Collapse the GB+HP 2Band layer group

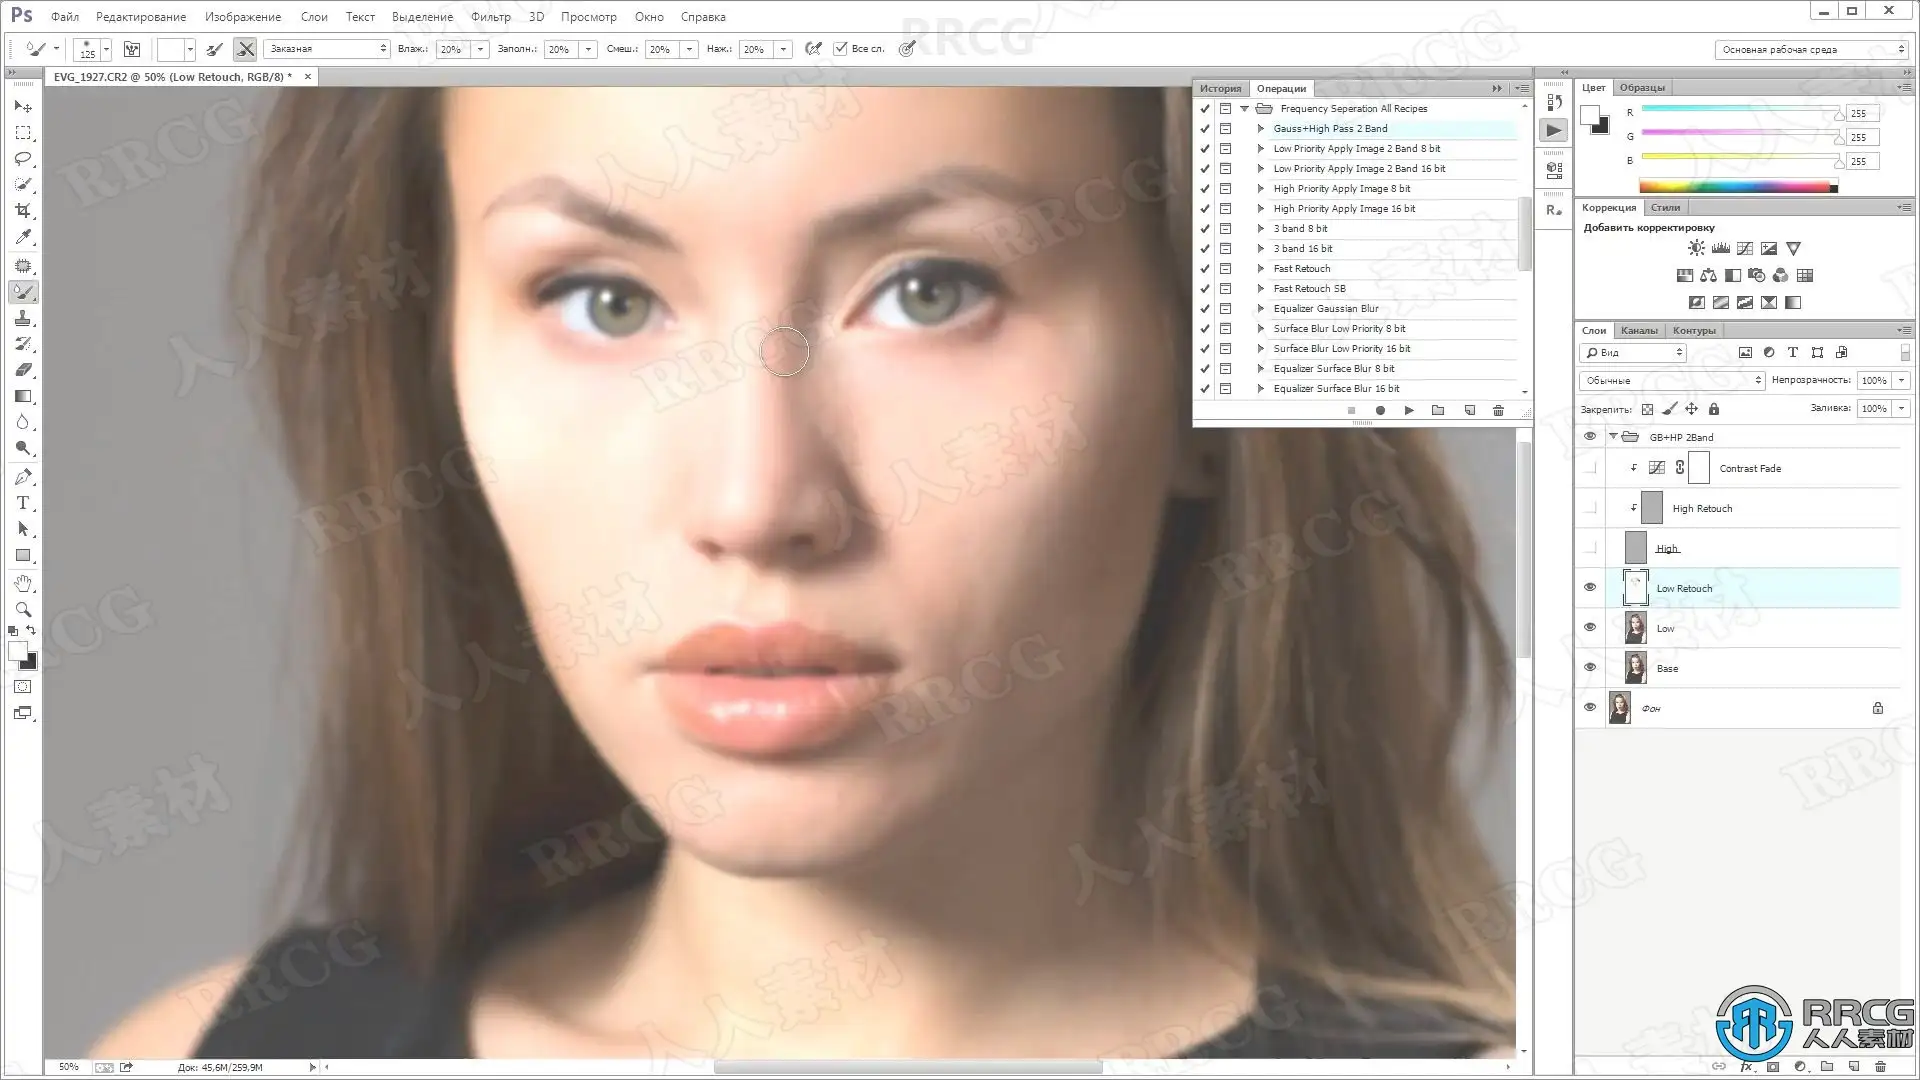coord(1612,437)
